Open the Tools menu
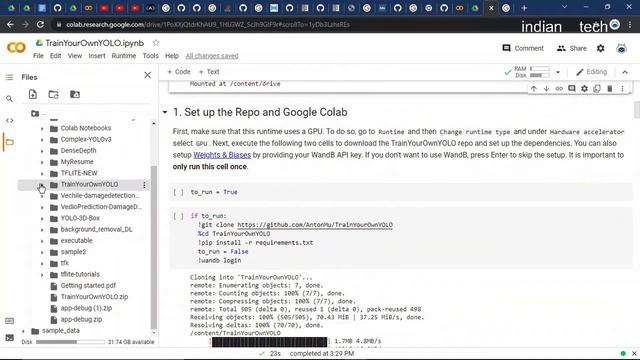Image resolution: width=640 pixels, height=360 pixels. click(x=150, y=56)
